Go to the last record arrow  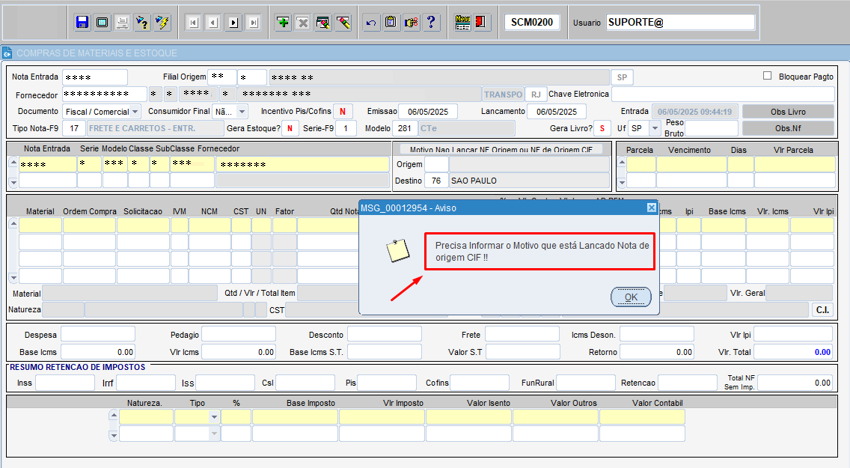click(253, 22)
